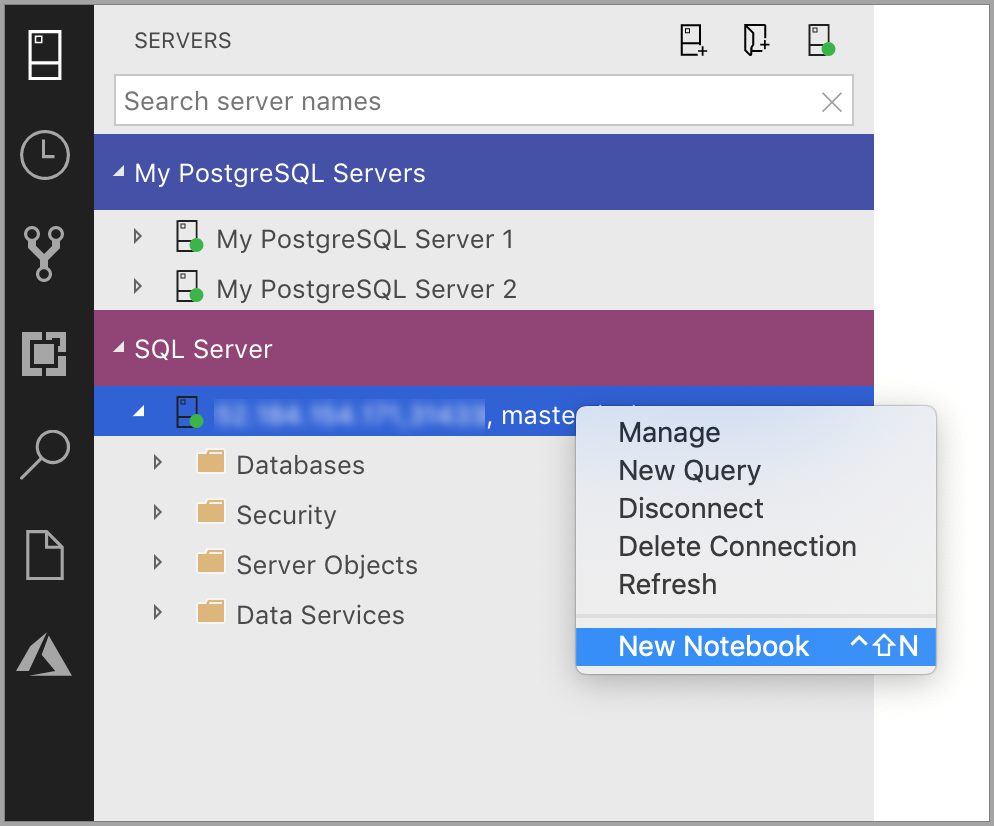The image size is (994, 826).
Task: Select My PostgreSQL Server 1 label
Action: point(365,240)
